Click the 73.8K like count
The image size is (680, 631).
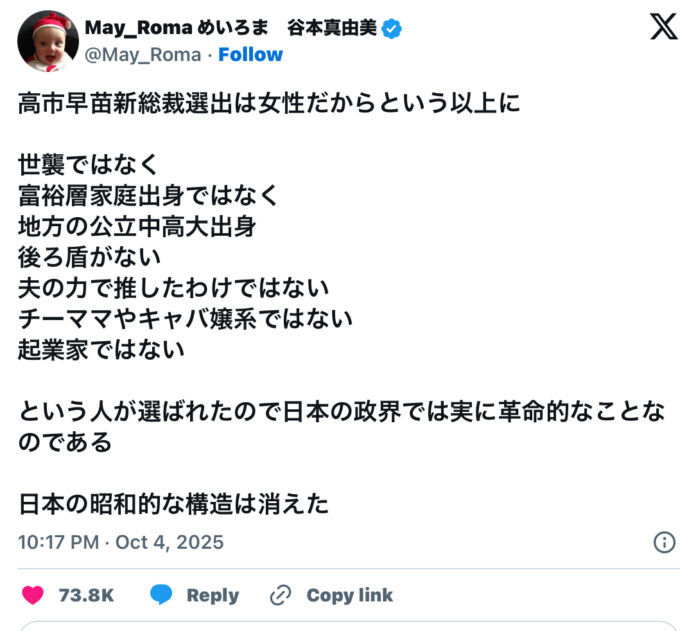pos(86,595)
